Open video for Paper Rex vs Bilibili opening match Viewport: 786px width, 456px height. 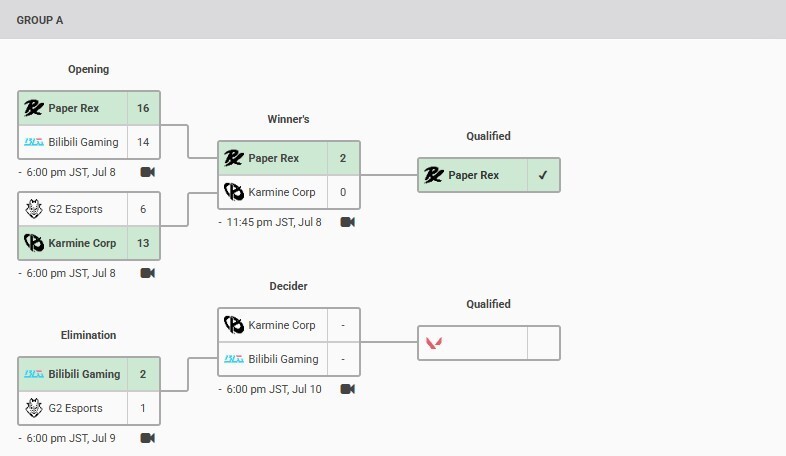tap(147, 172)
